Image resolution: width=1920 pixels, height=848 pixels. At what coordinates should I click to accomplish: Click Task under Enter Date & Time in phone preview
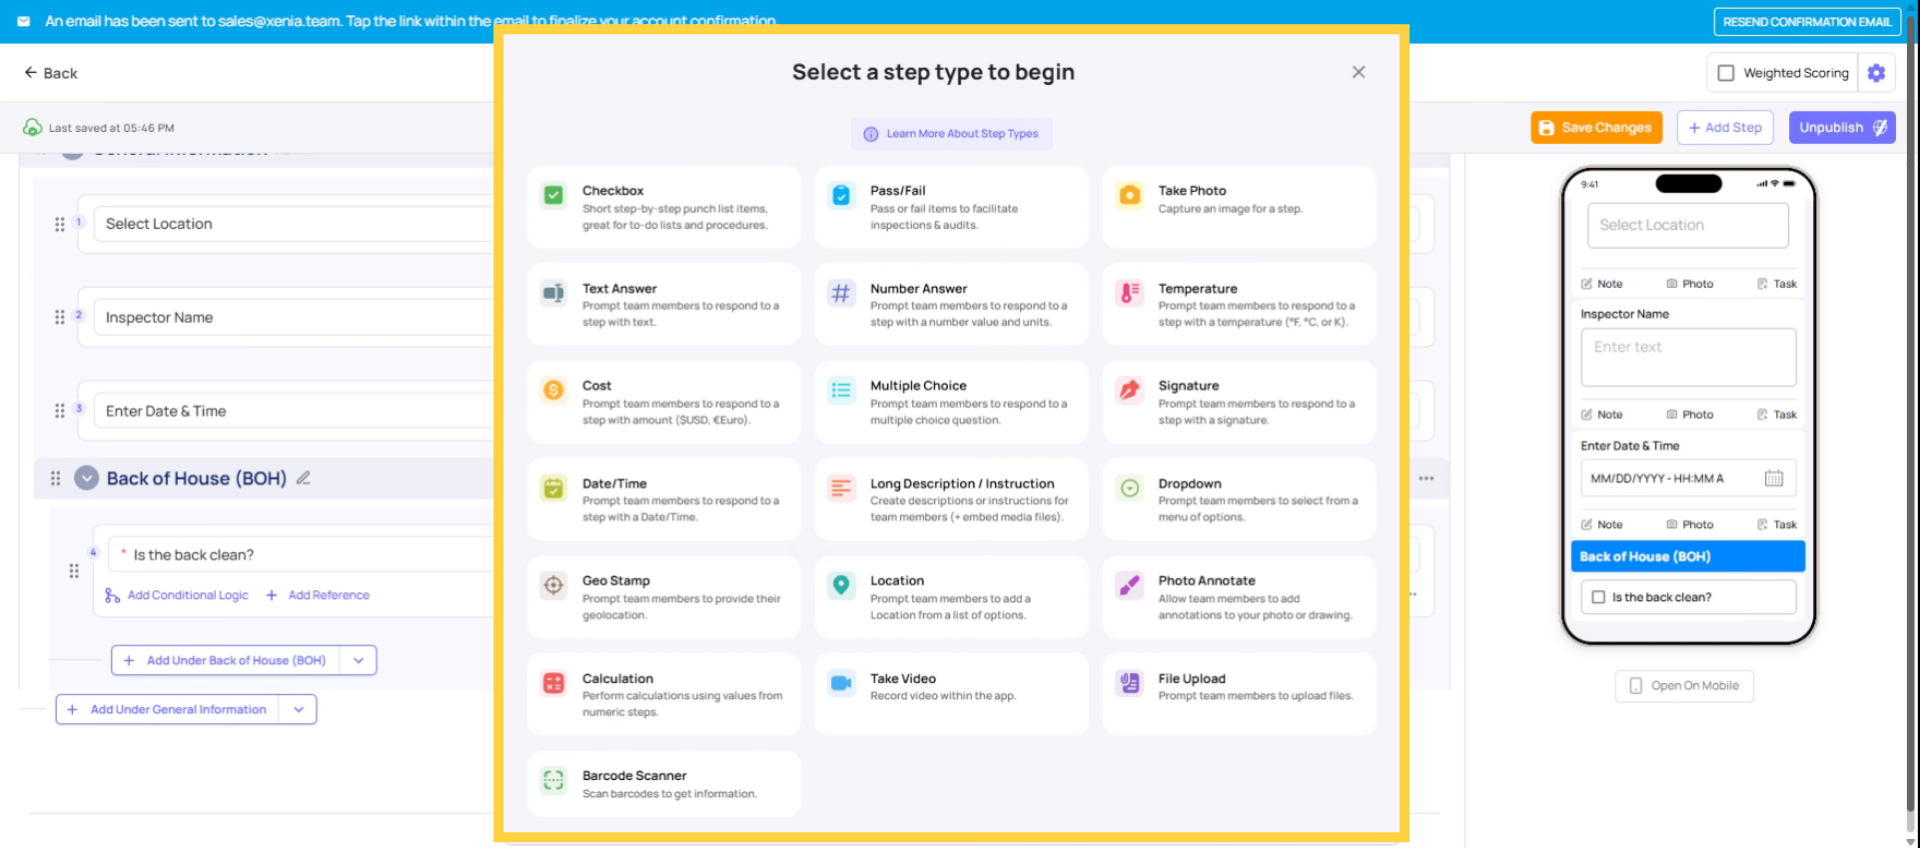(1777, 525)
